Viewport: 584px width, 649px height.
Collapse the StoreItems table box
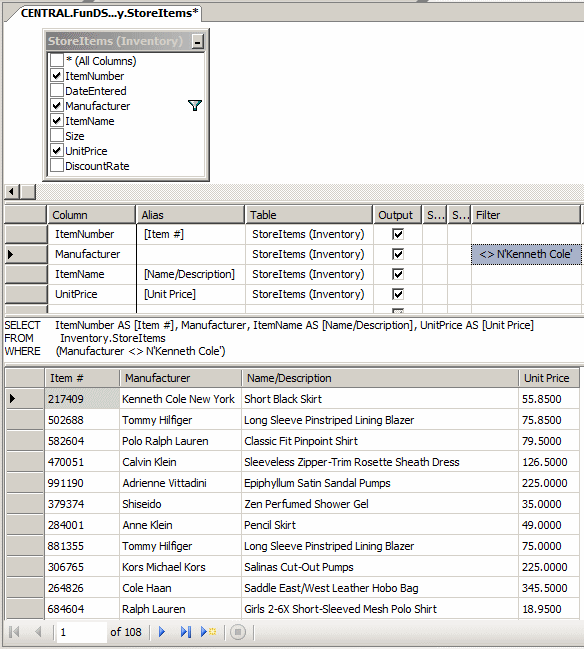click(198, 41)
